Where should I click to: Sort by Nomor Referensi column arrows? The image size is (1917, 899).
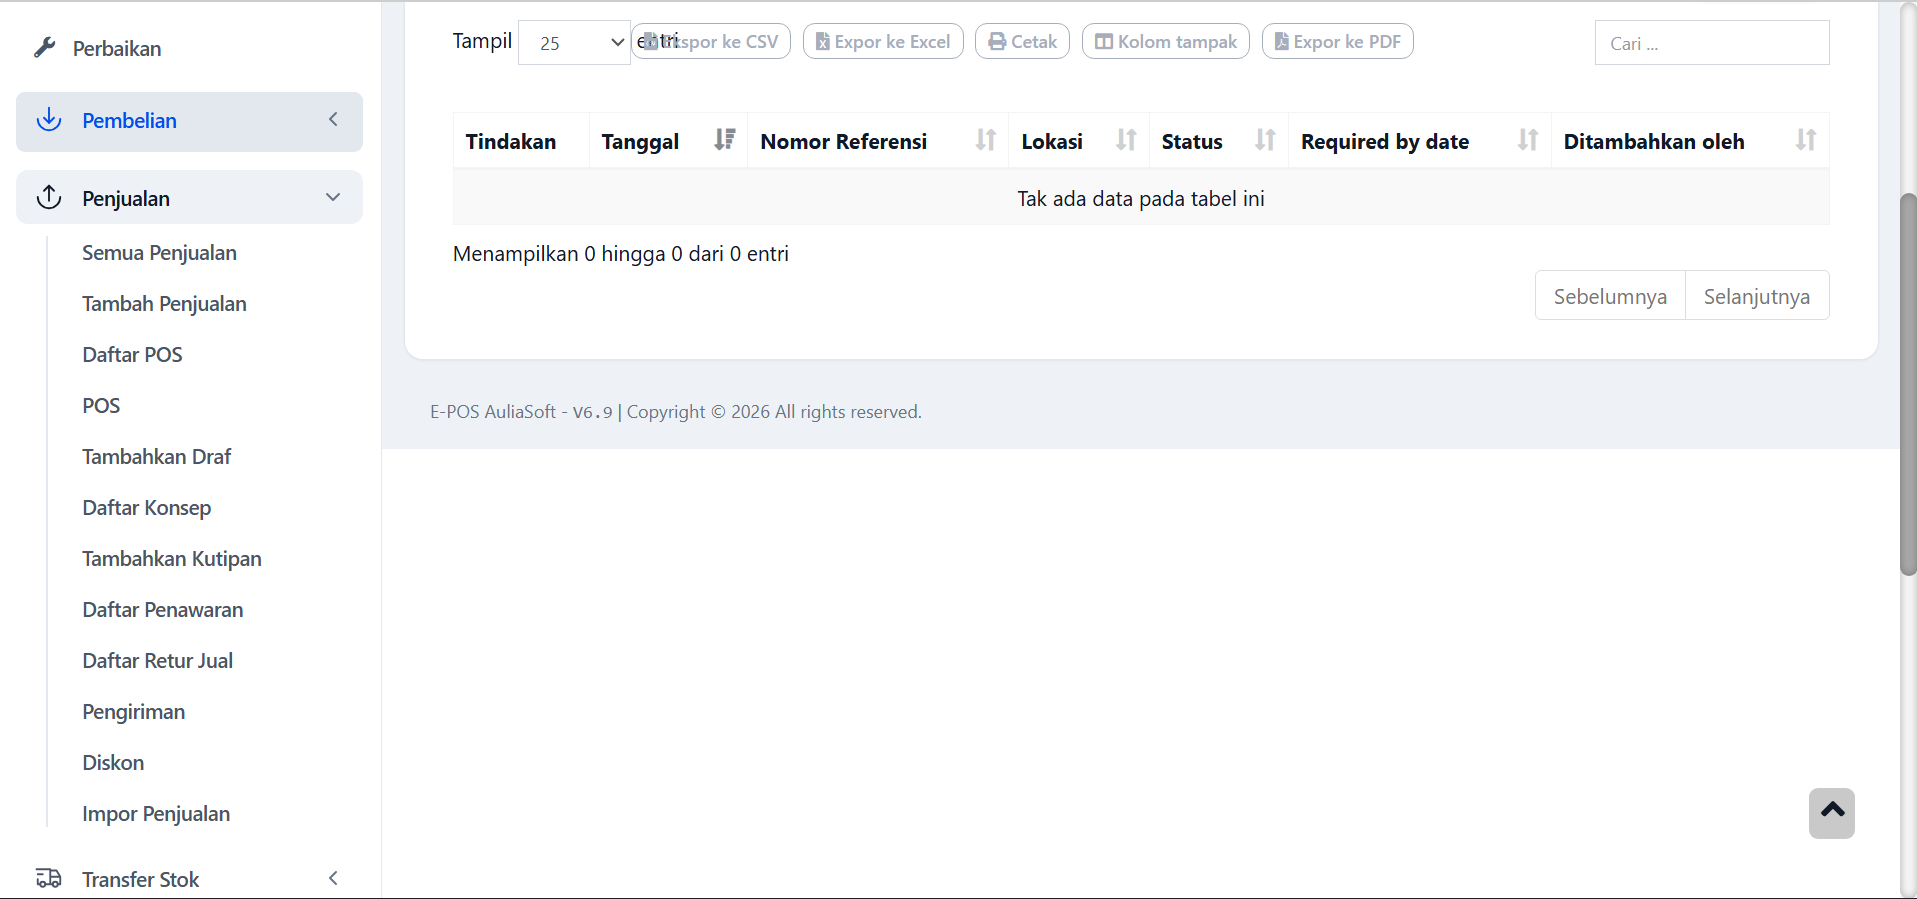[x=985, y=140]
